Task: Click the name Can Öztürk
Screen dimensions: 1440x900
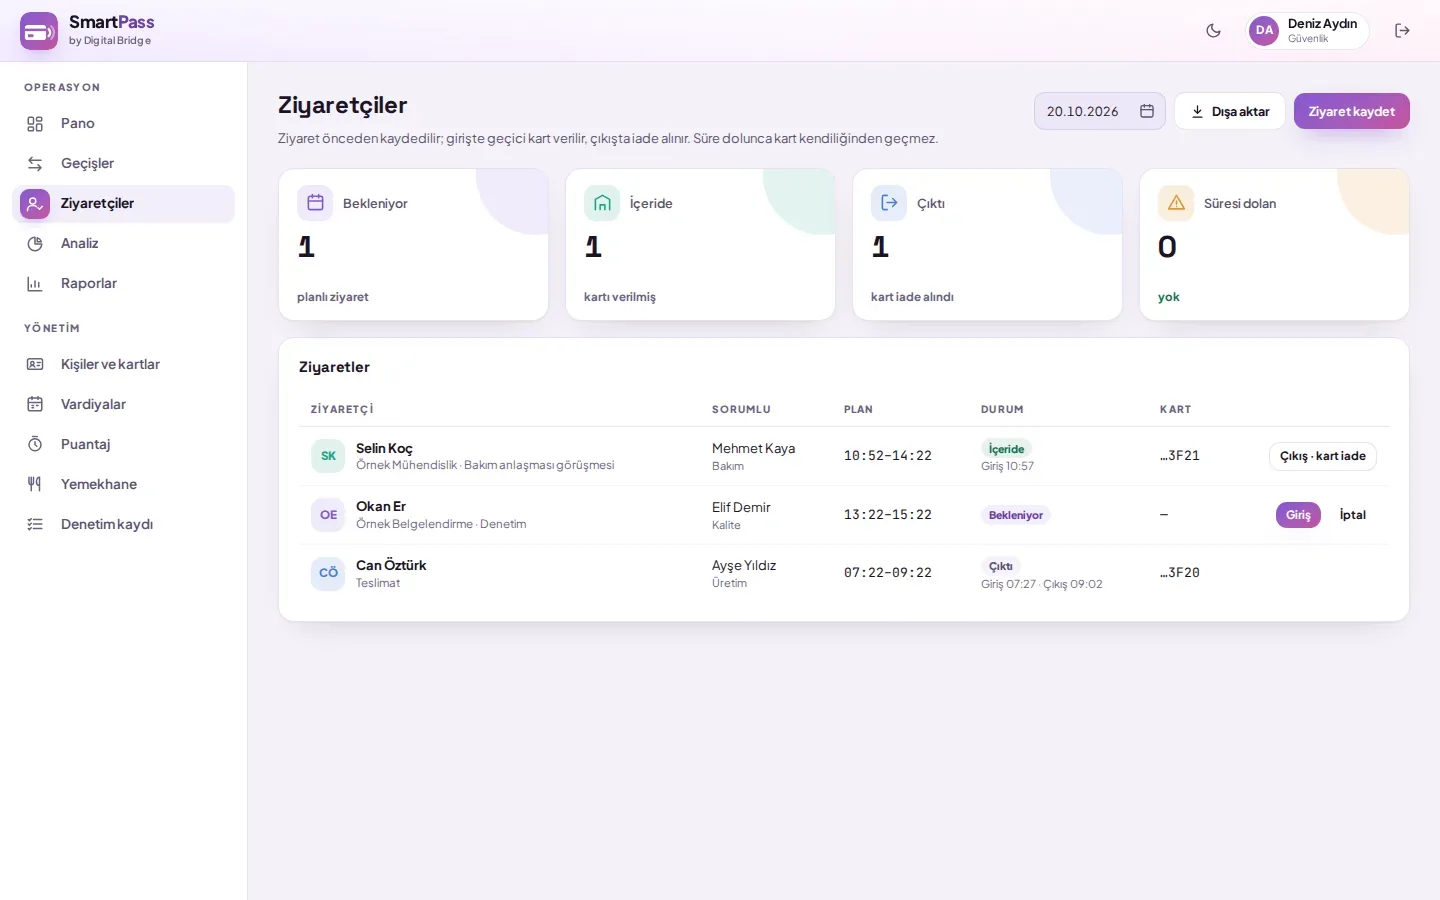Action: [x=391, y=565]
